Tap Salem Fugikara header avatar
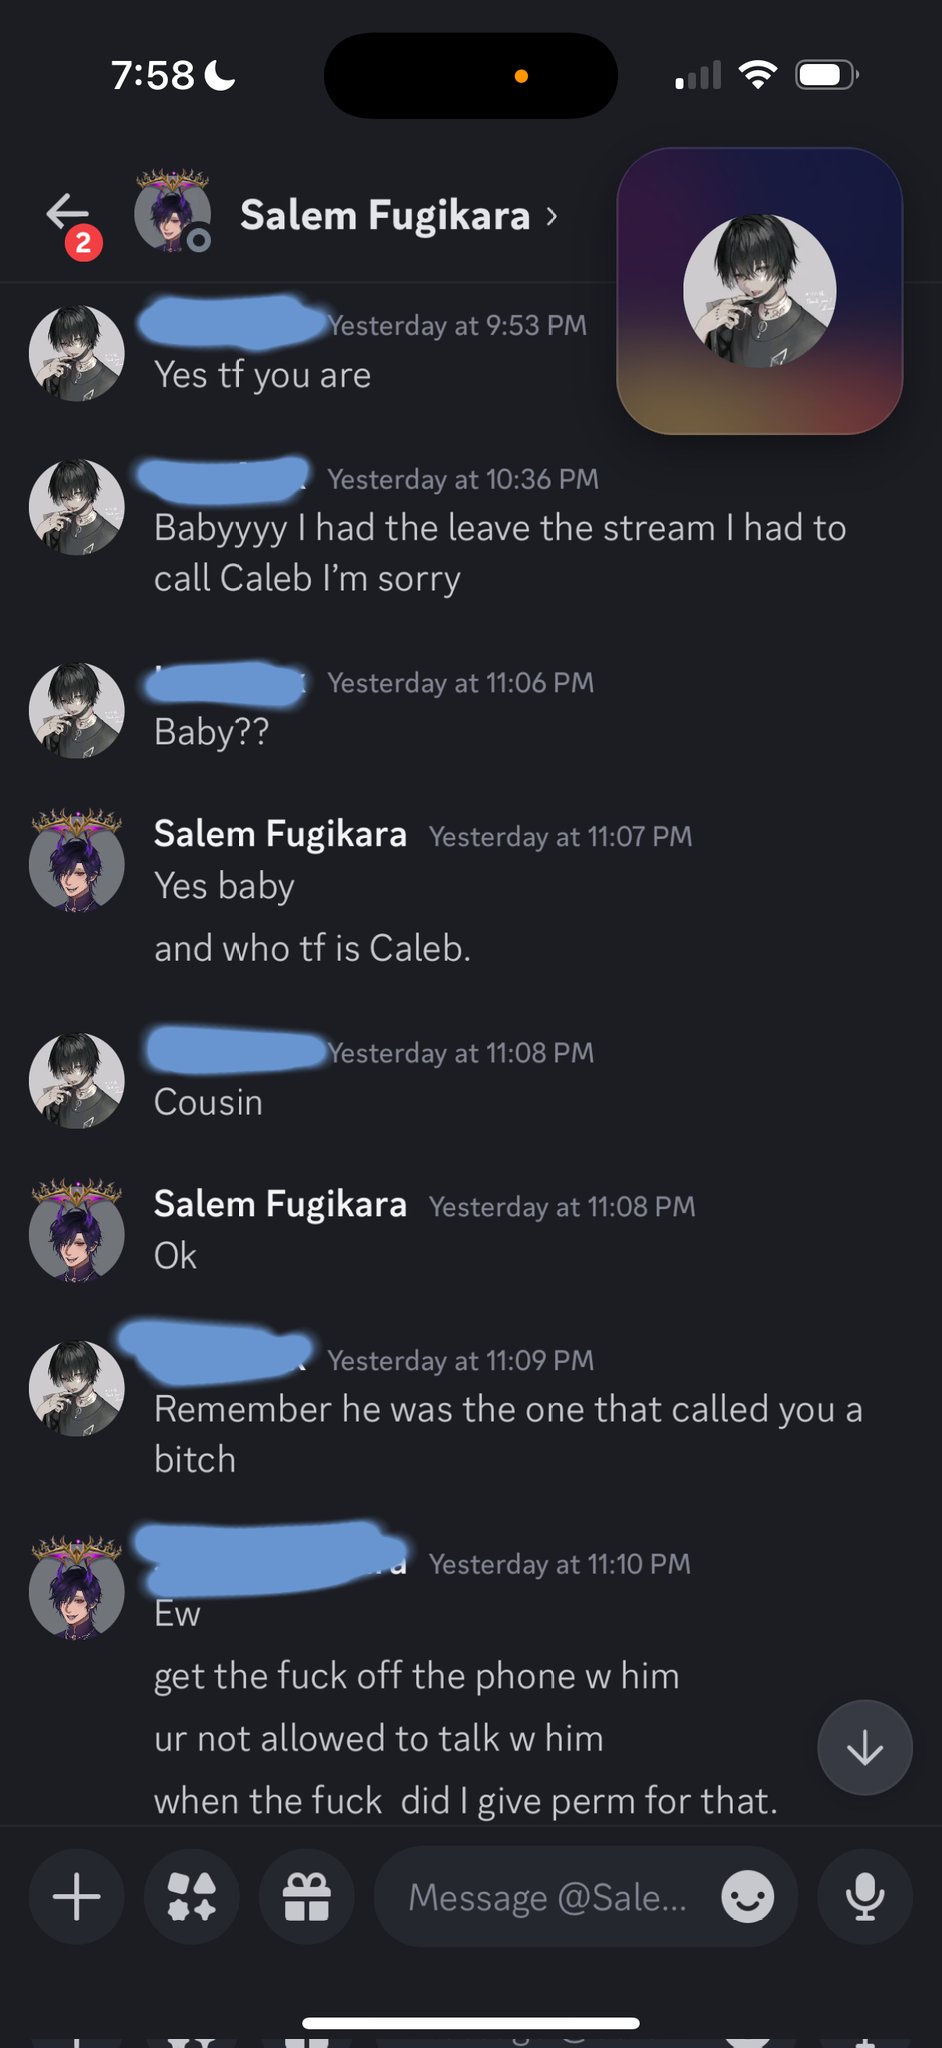Viewport: 942px width, 2048px height. 172,212
